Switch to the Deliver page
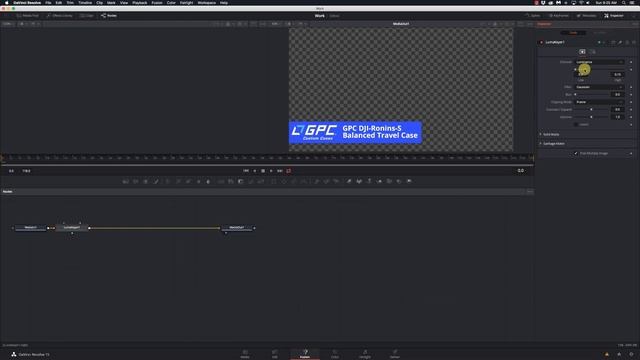 click(395, 353)
